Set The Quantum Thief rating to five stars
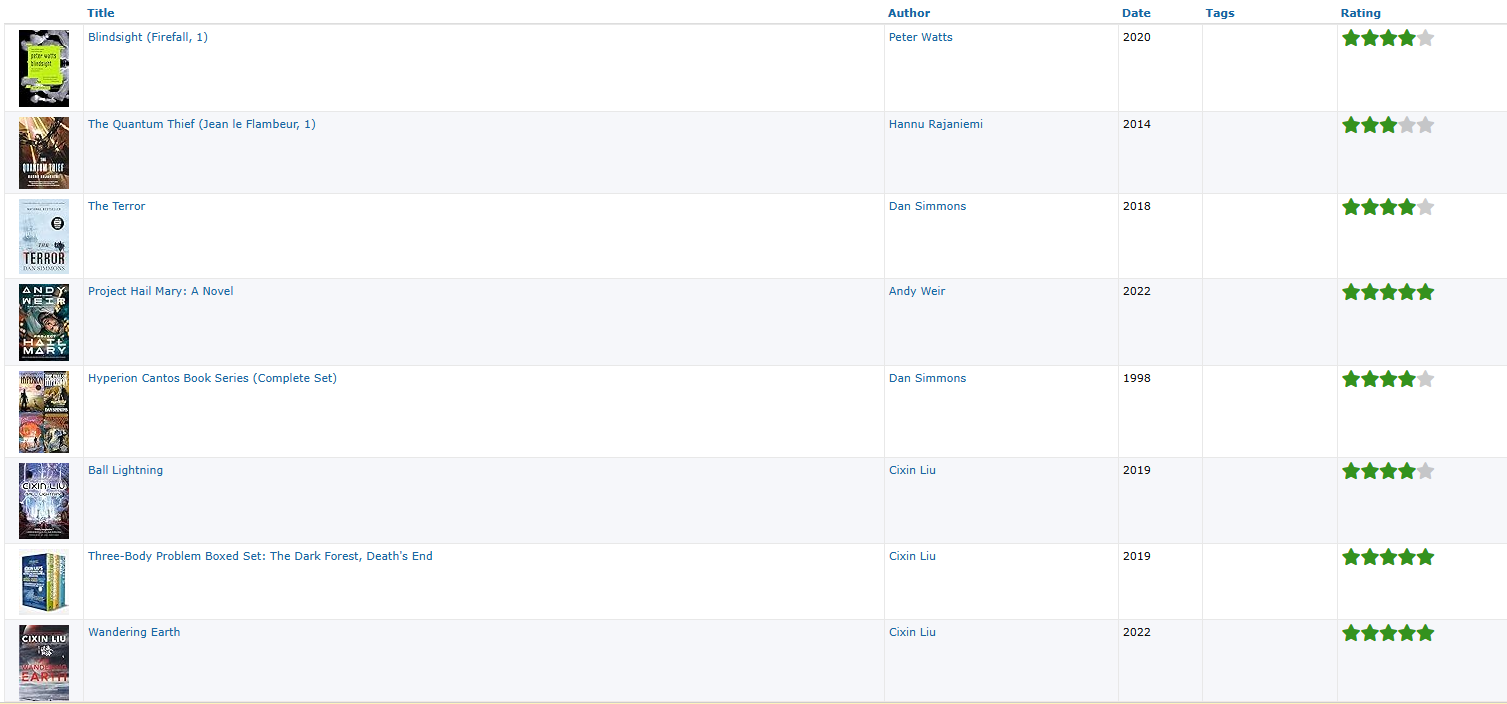1507x704 pixels. [1425, 125]
